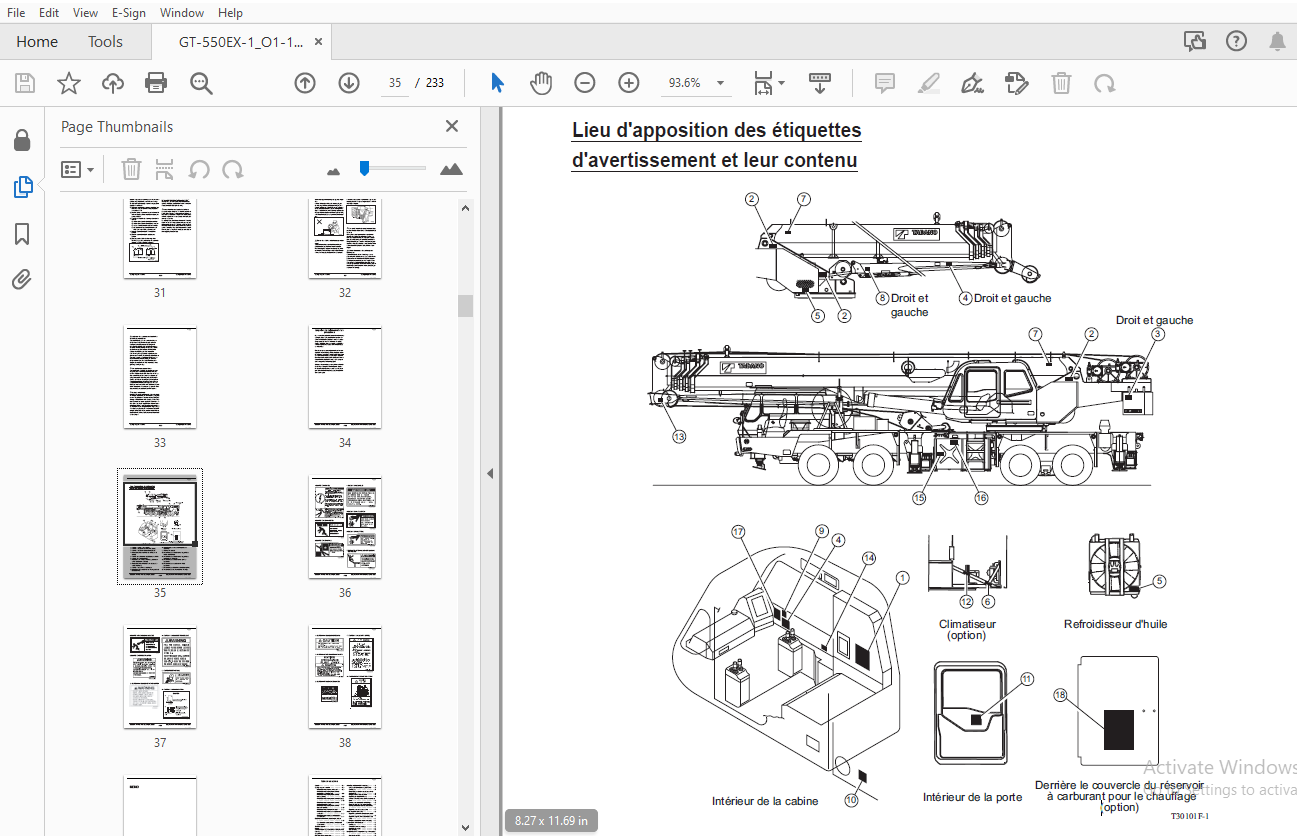Open the attachments paperclip panel
This screenshot has height=836, width=1297.
tap(22, 279)
